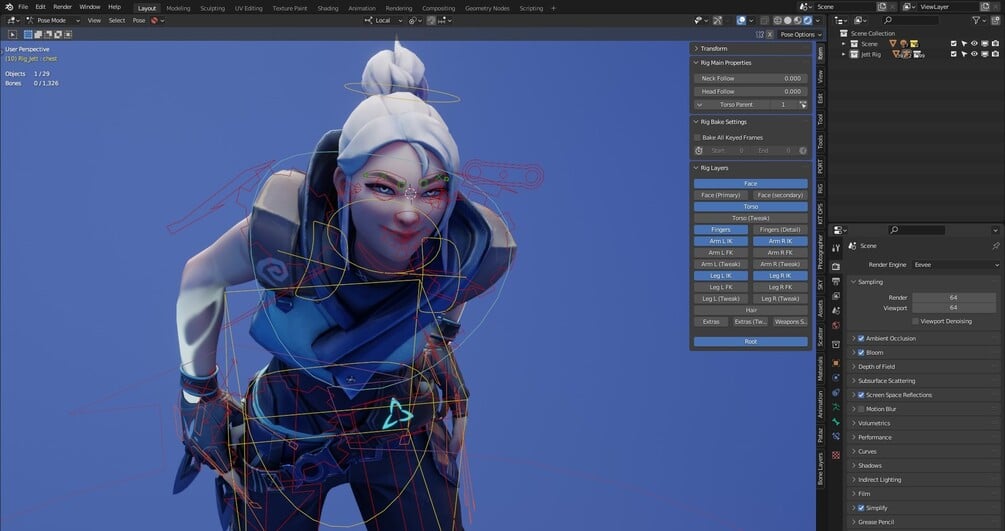Open the editor type selector in viewport header

tap(13, 21)
